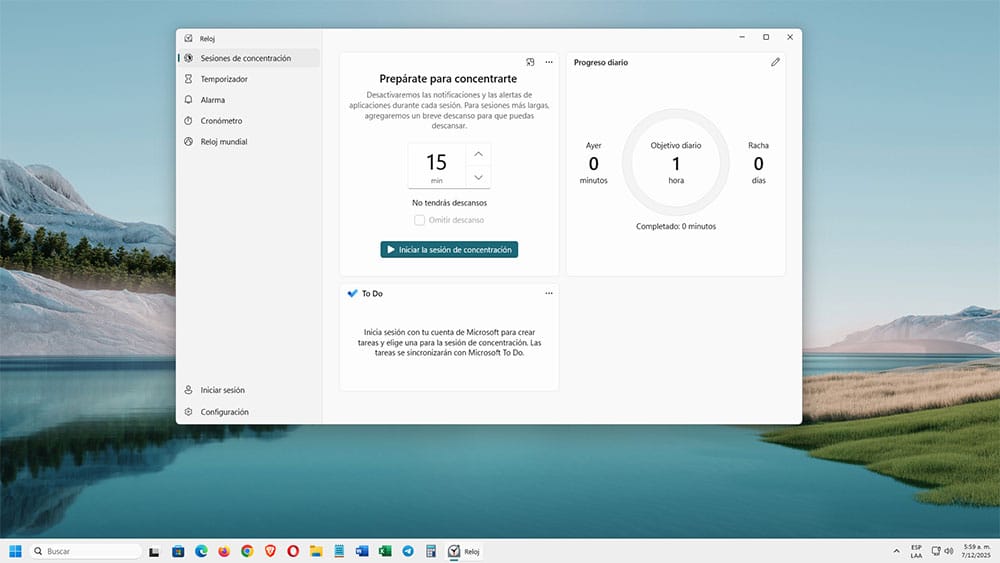Launch Microsoft Store from taskbar
The height and width of the screenshot is (563, 1000).
tap(178, 552)
